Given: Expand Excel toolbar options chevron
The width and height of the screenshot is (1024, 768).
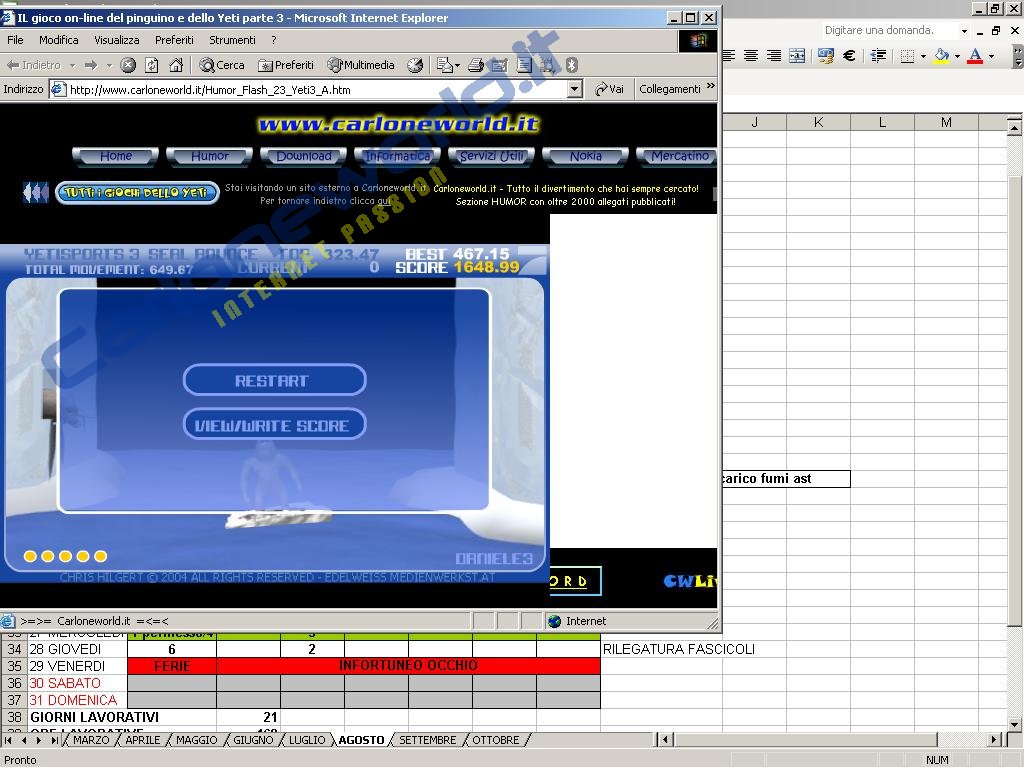Looking at the screenshot, I should tap(1017, 57).
